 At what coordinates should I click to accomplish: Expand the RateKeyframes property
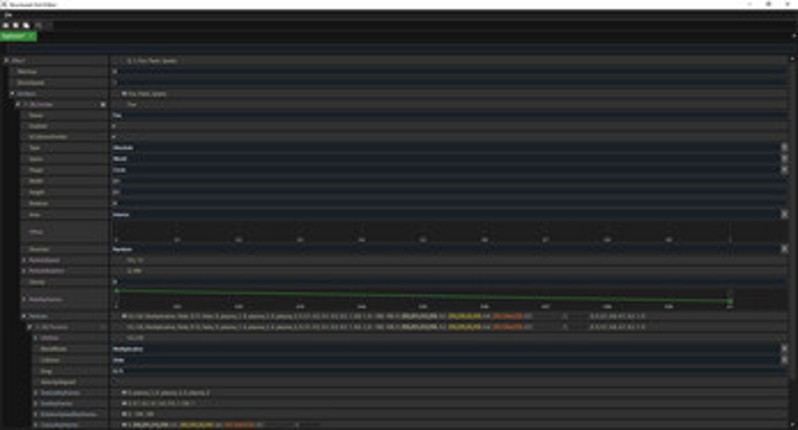coord(24,299)
